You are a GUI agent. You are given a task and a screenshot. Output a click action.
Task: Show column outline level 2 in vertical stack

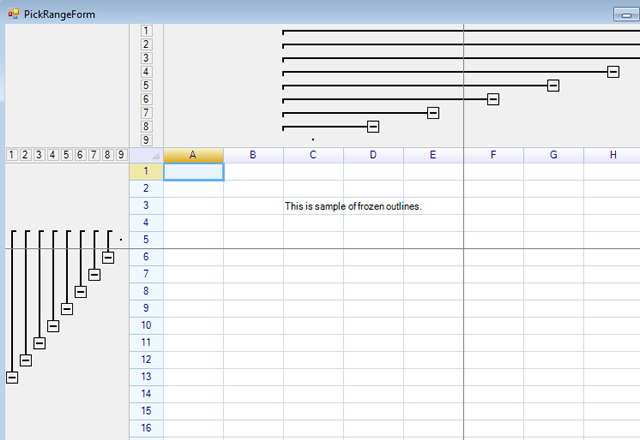pyautogui.click(x=147, y=44)
